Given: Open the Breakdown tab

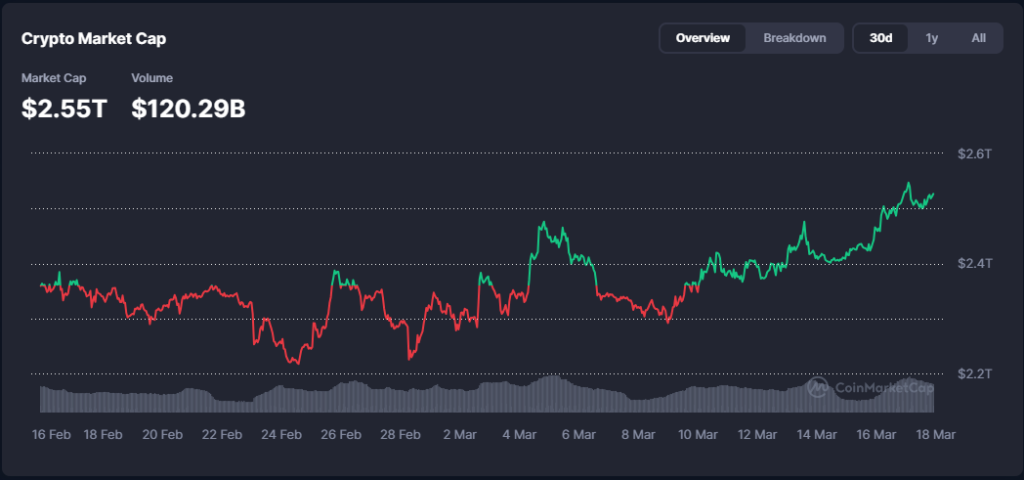Looking at the screenshot, I should (794, 38).
